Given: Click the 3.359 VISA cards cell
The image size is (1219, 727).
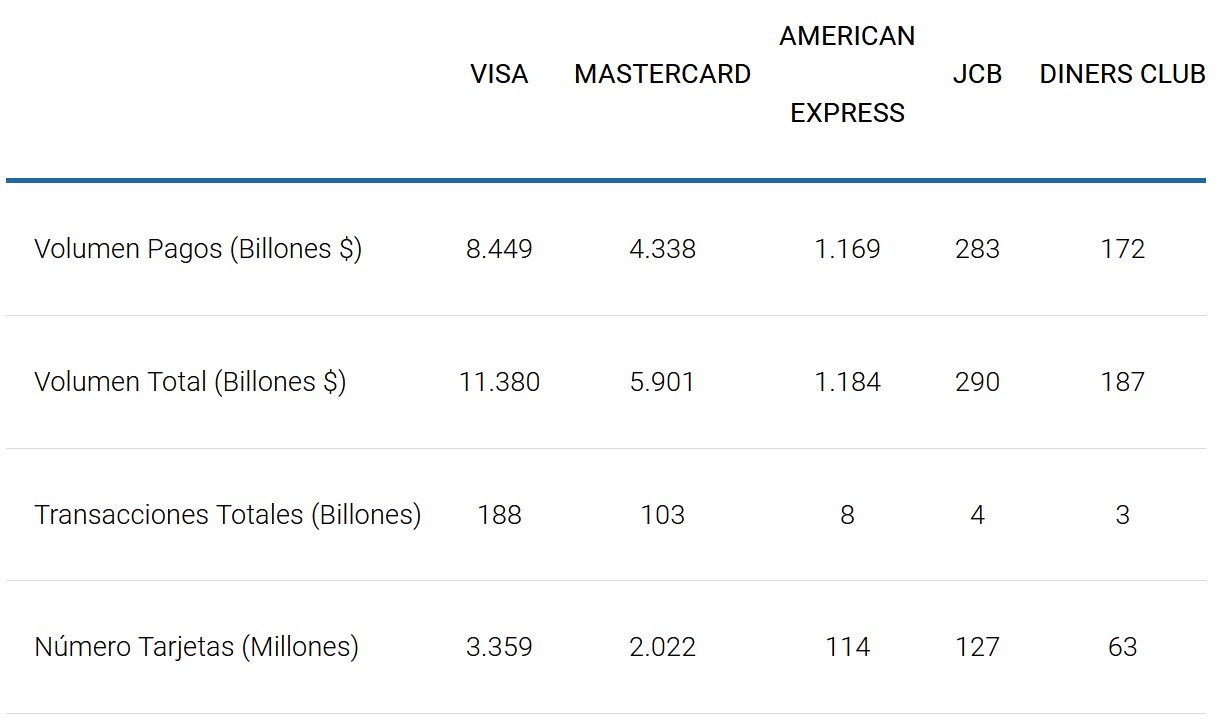Looking at the screenshot, I should pyautogui.click(x=499, y=647).
